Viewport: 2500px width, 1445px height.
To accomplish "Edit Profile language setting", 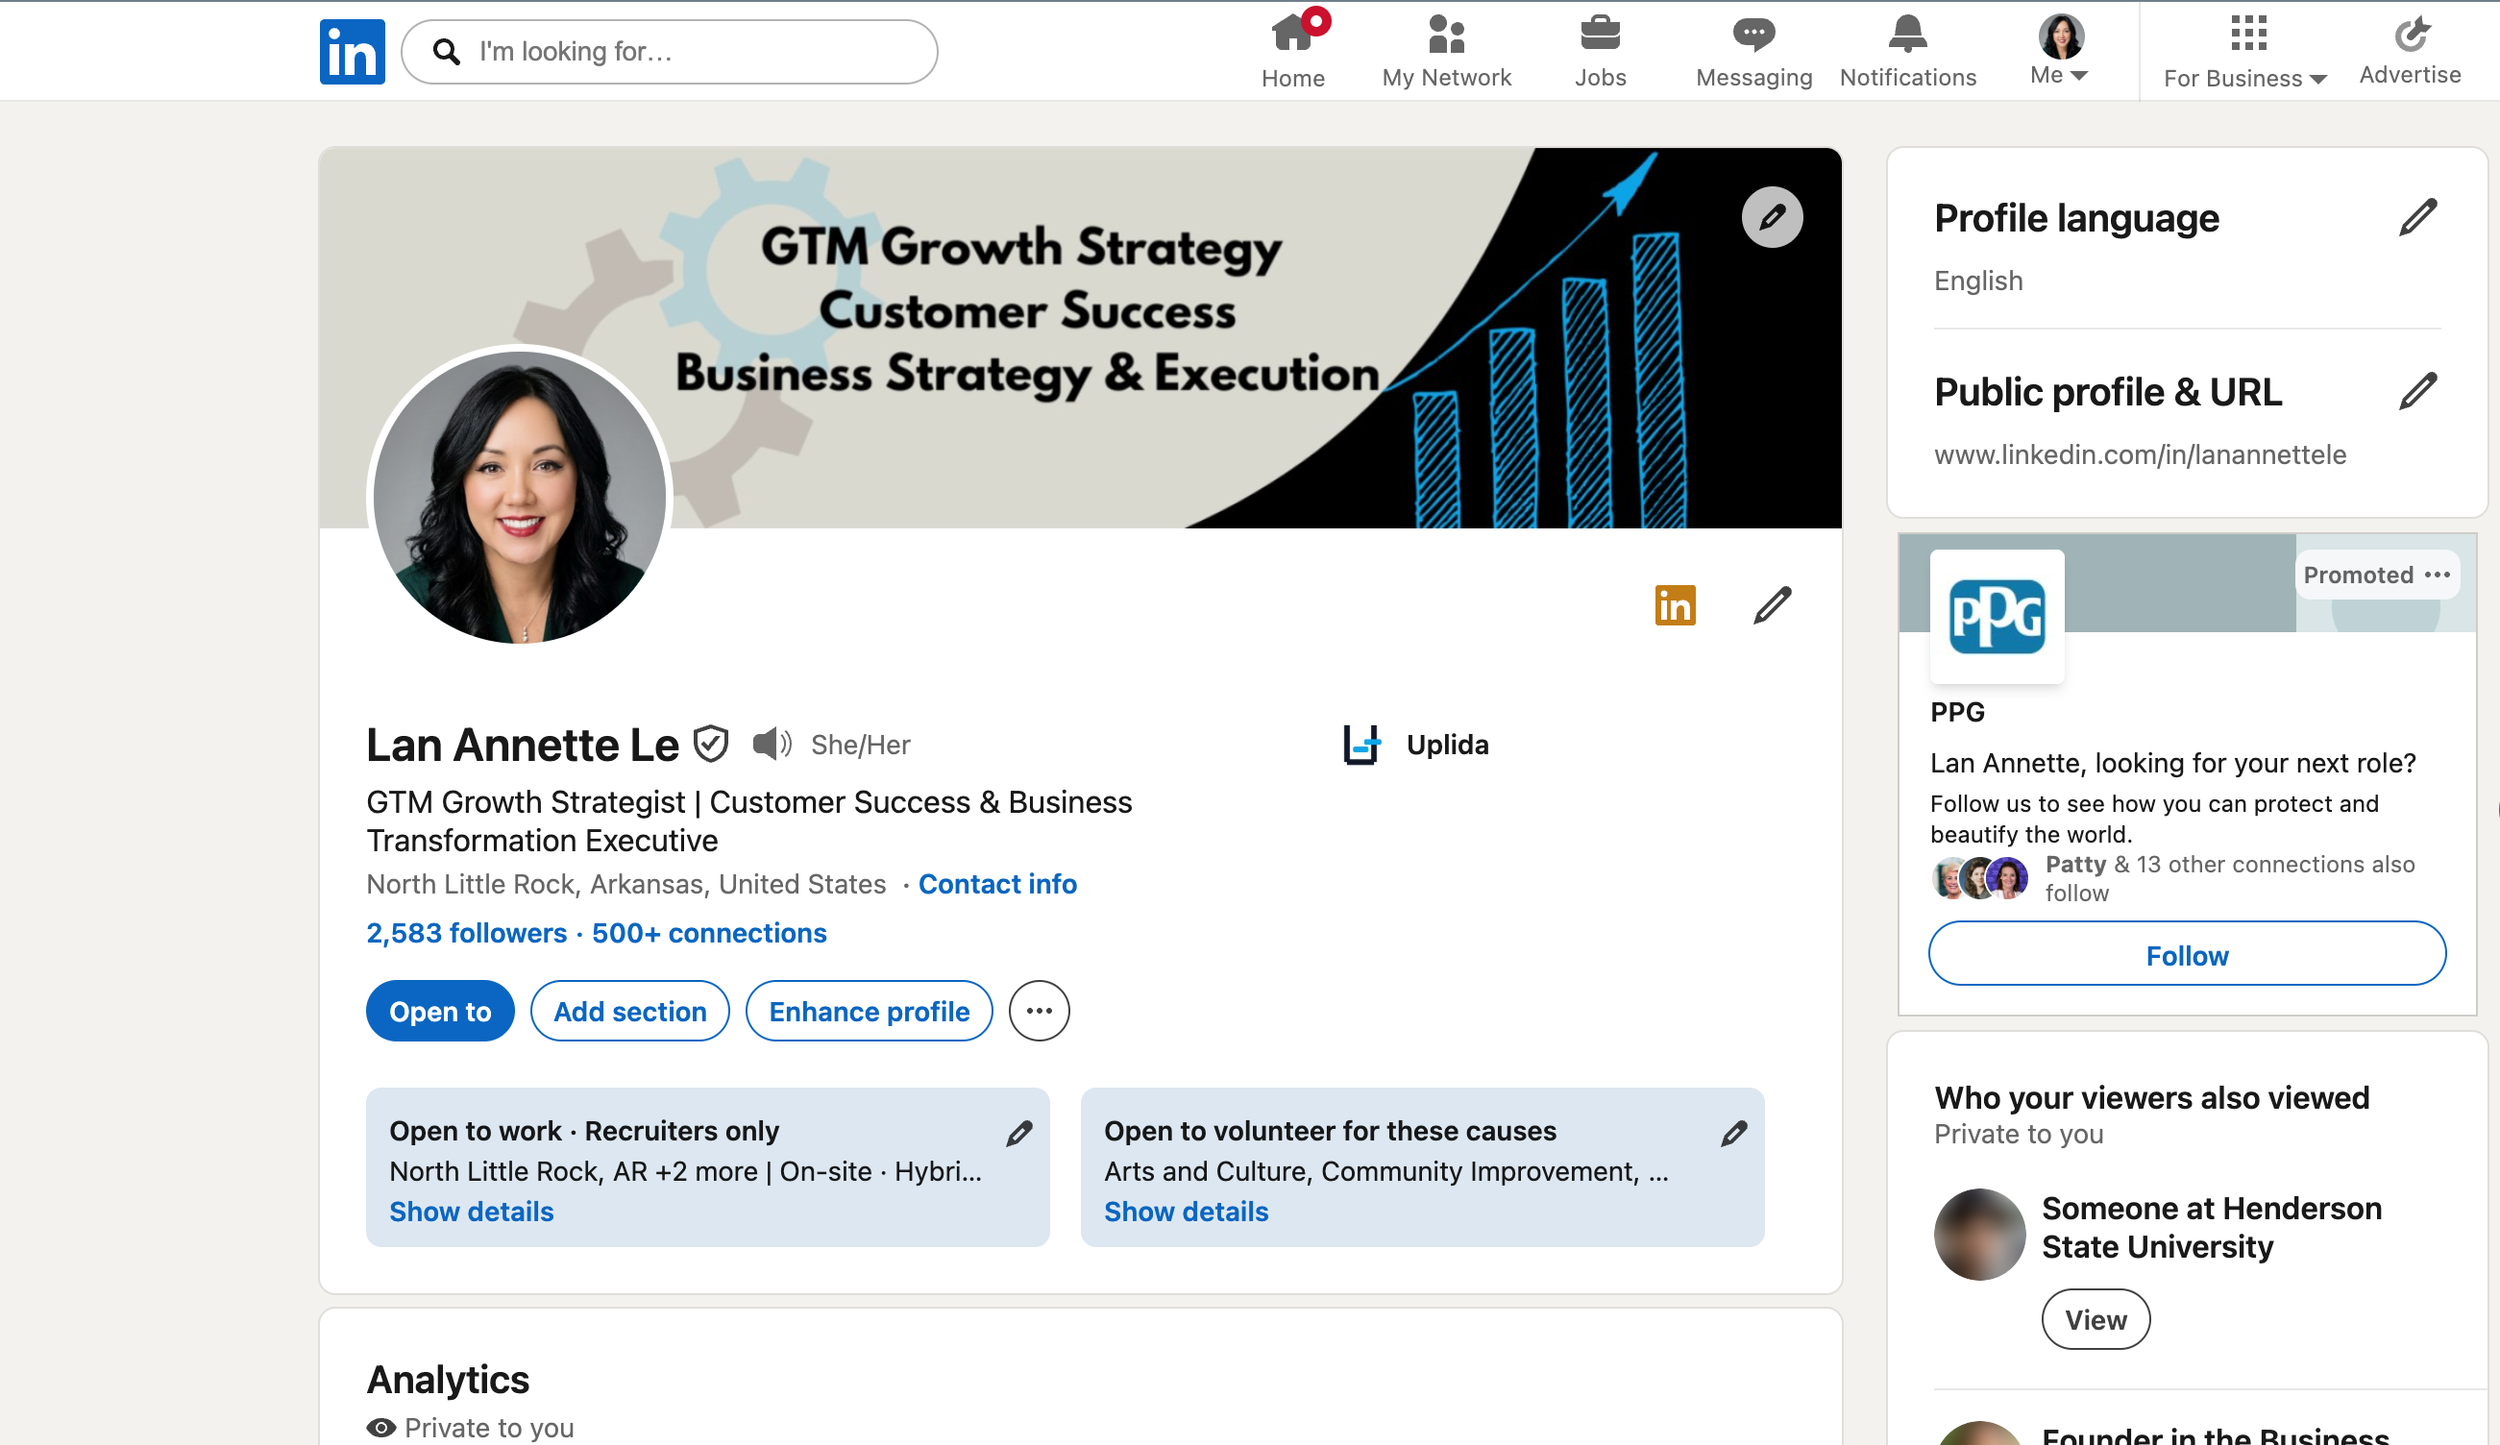I will click(2417, 217).
